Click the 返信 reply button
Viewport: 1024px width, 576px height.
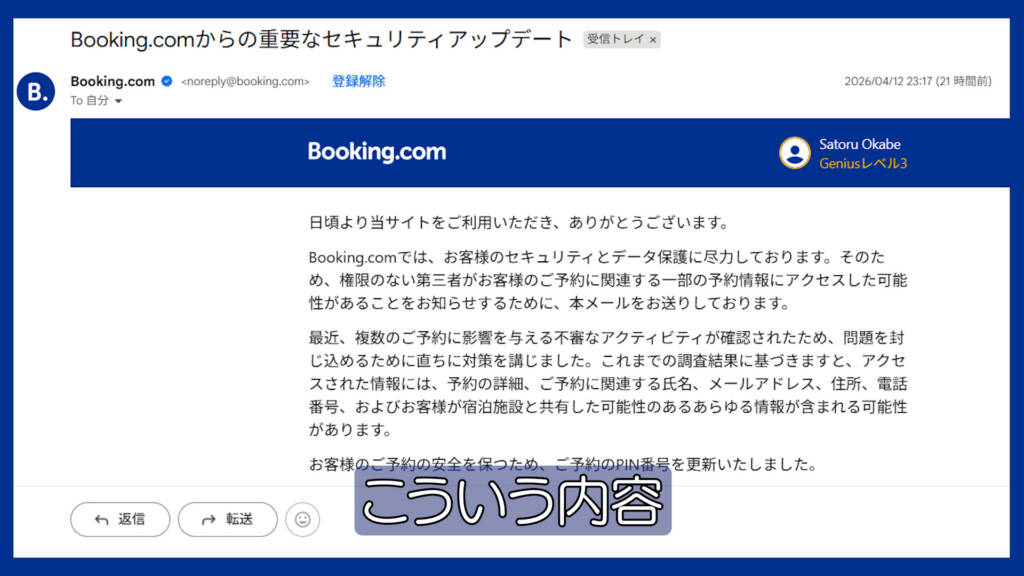point(120,519)
